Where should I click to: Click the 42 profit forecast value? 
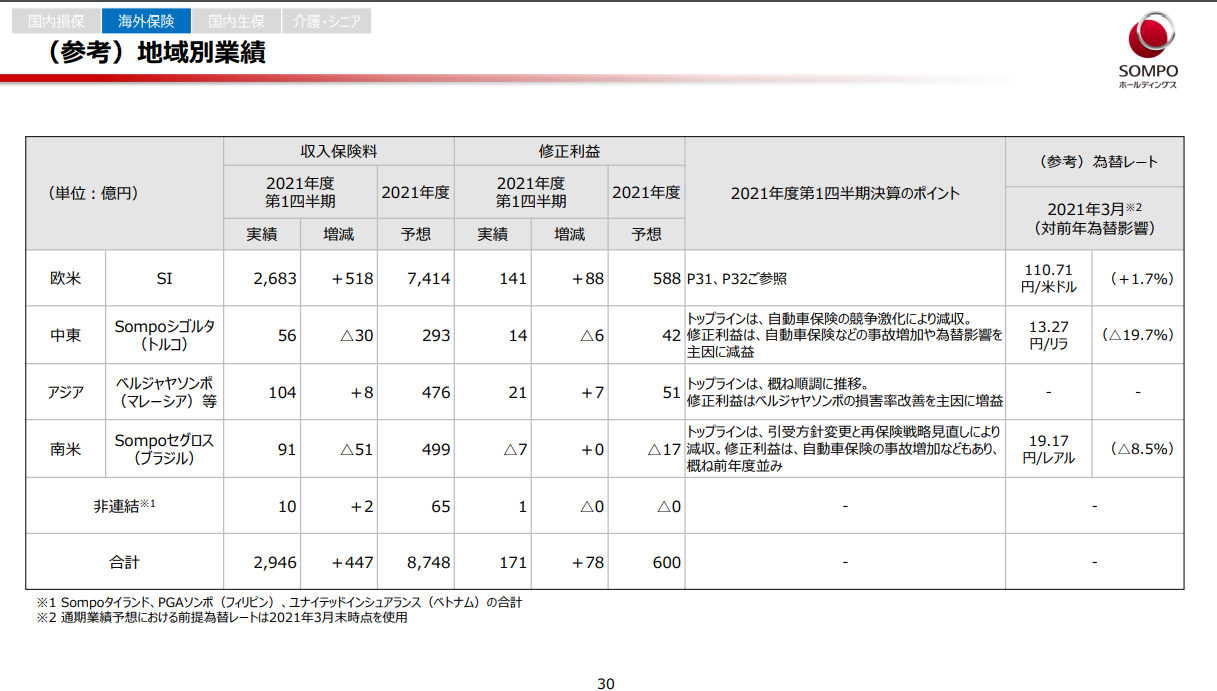(672, 336)
